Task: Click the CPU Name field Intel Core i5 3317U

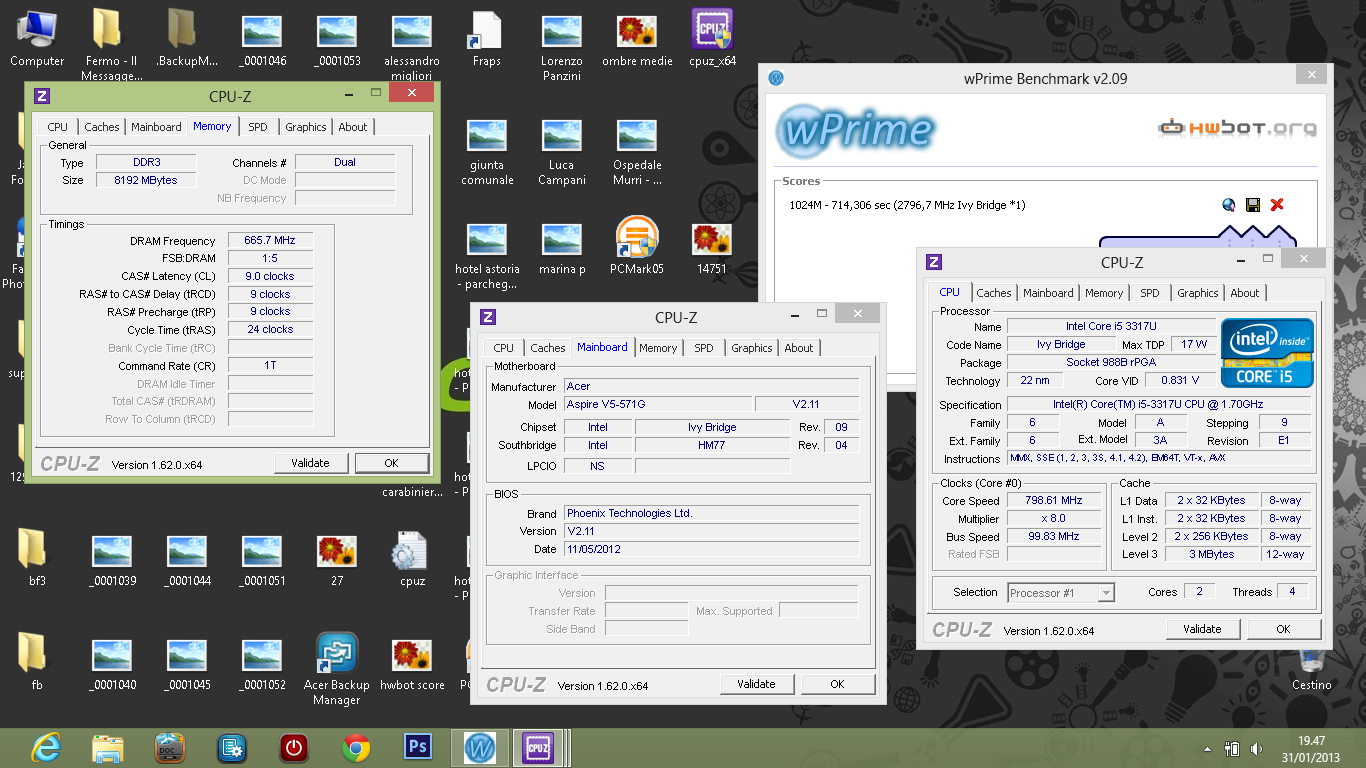Action: pos(1112,327)
